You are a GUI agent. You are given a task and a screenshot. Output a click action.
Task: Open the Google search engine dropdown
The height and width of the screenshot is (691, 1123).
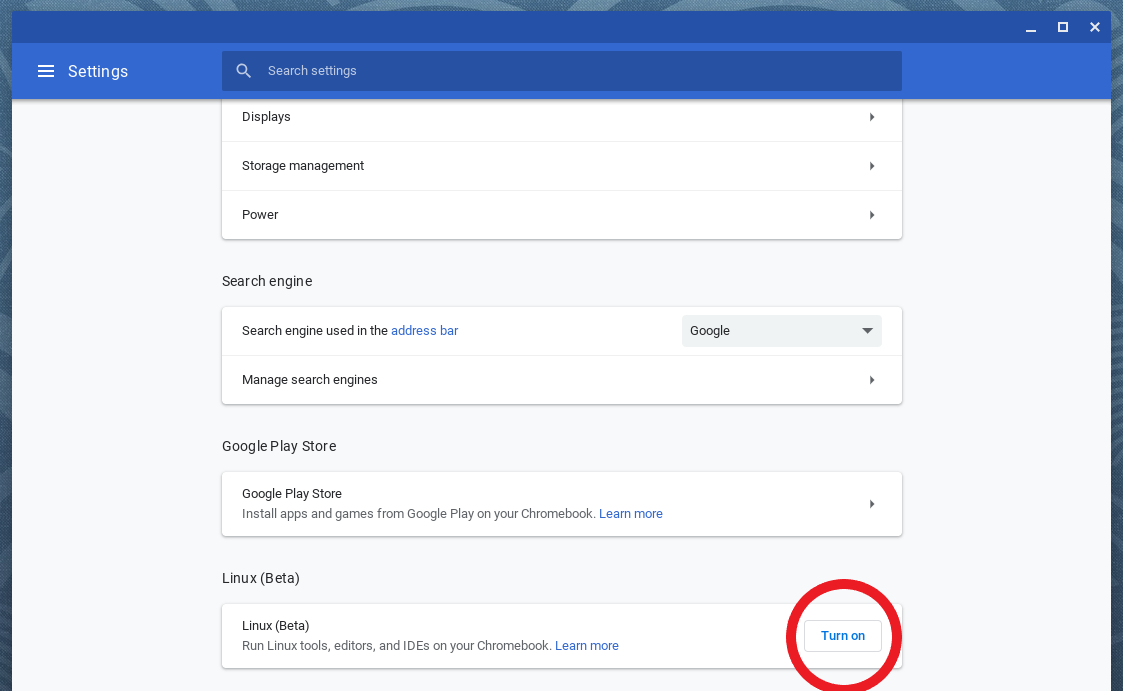(781, 331)
